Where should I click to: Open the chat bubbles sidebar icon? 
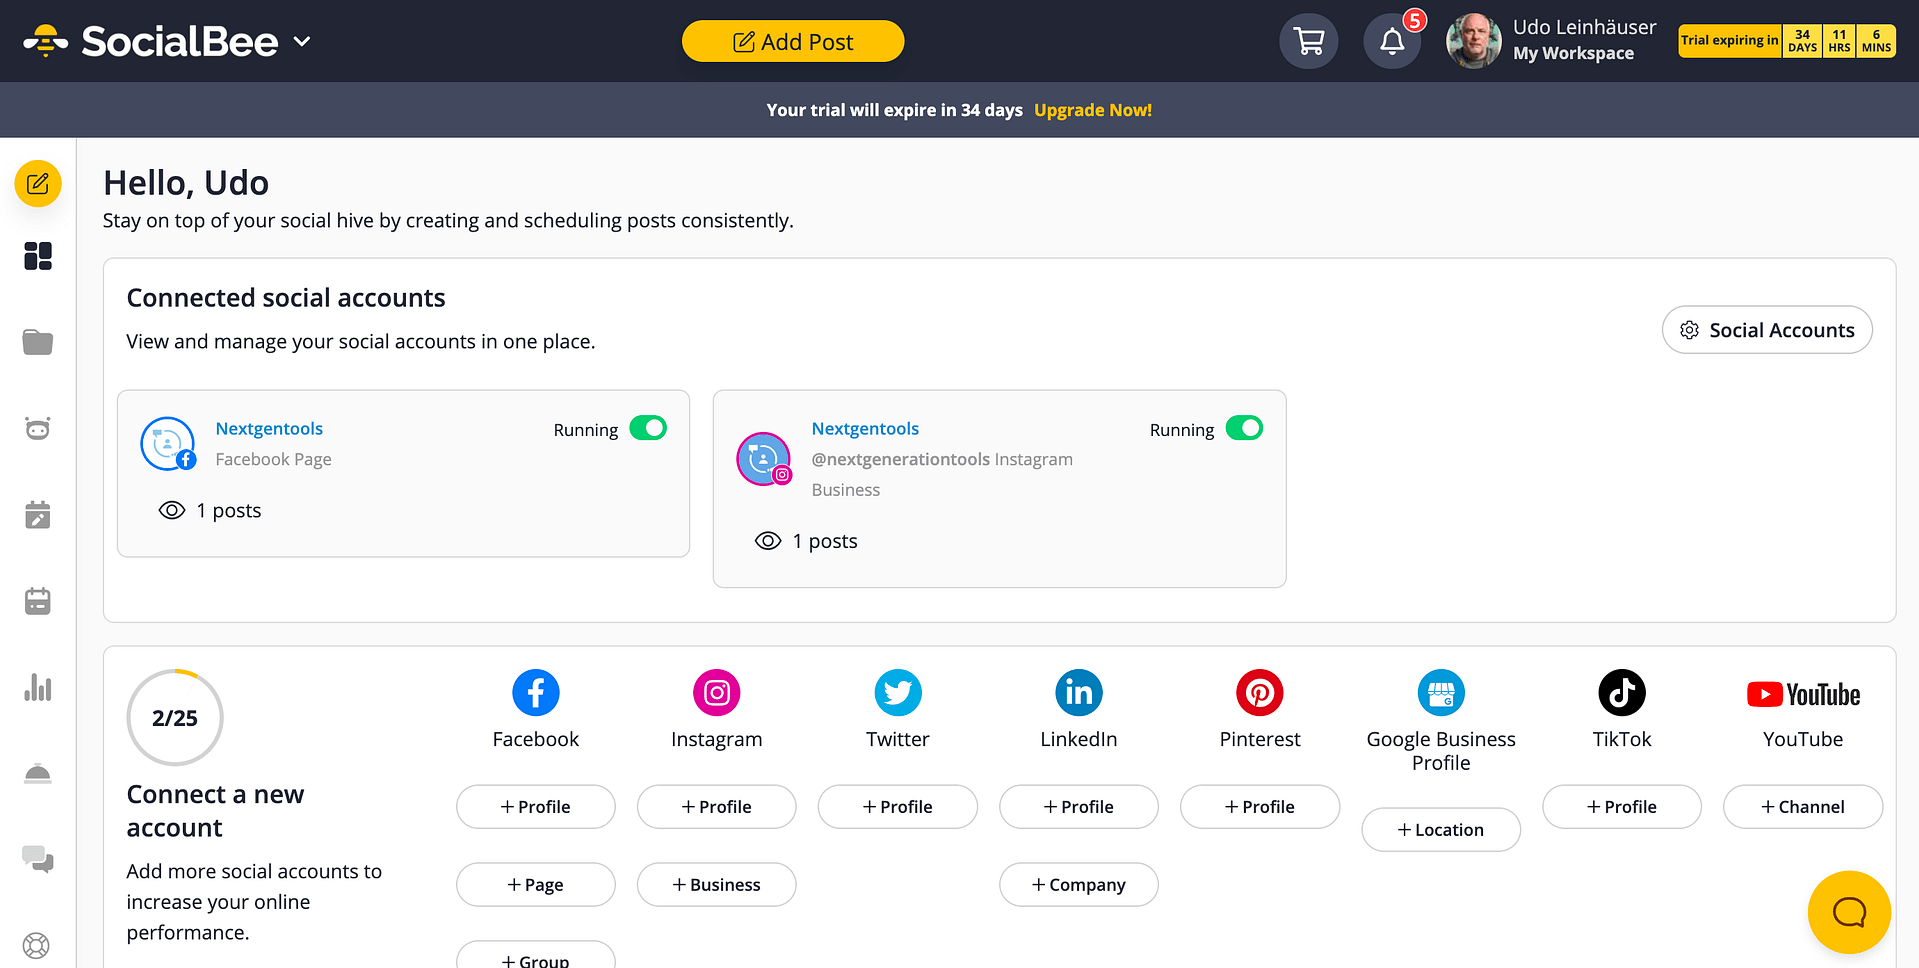point(38,859)
